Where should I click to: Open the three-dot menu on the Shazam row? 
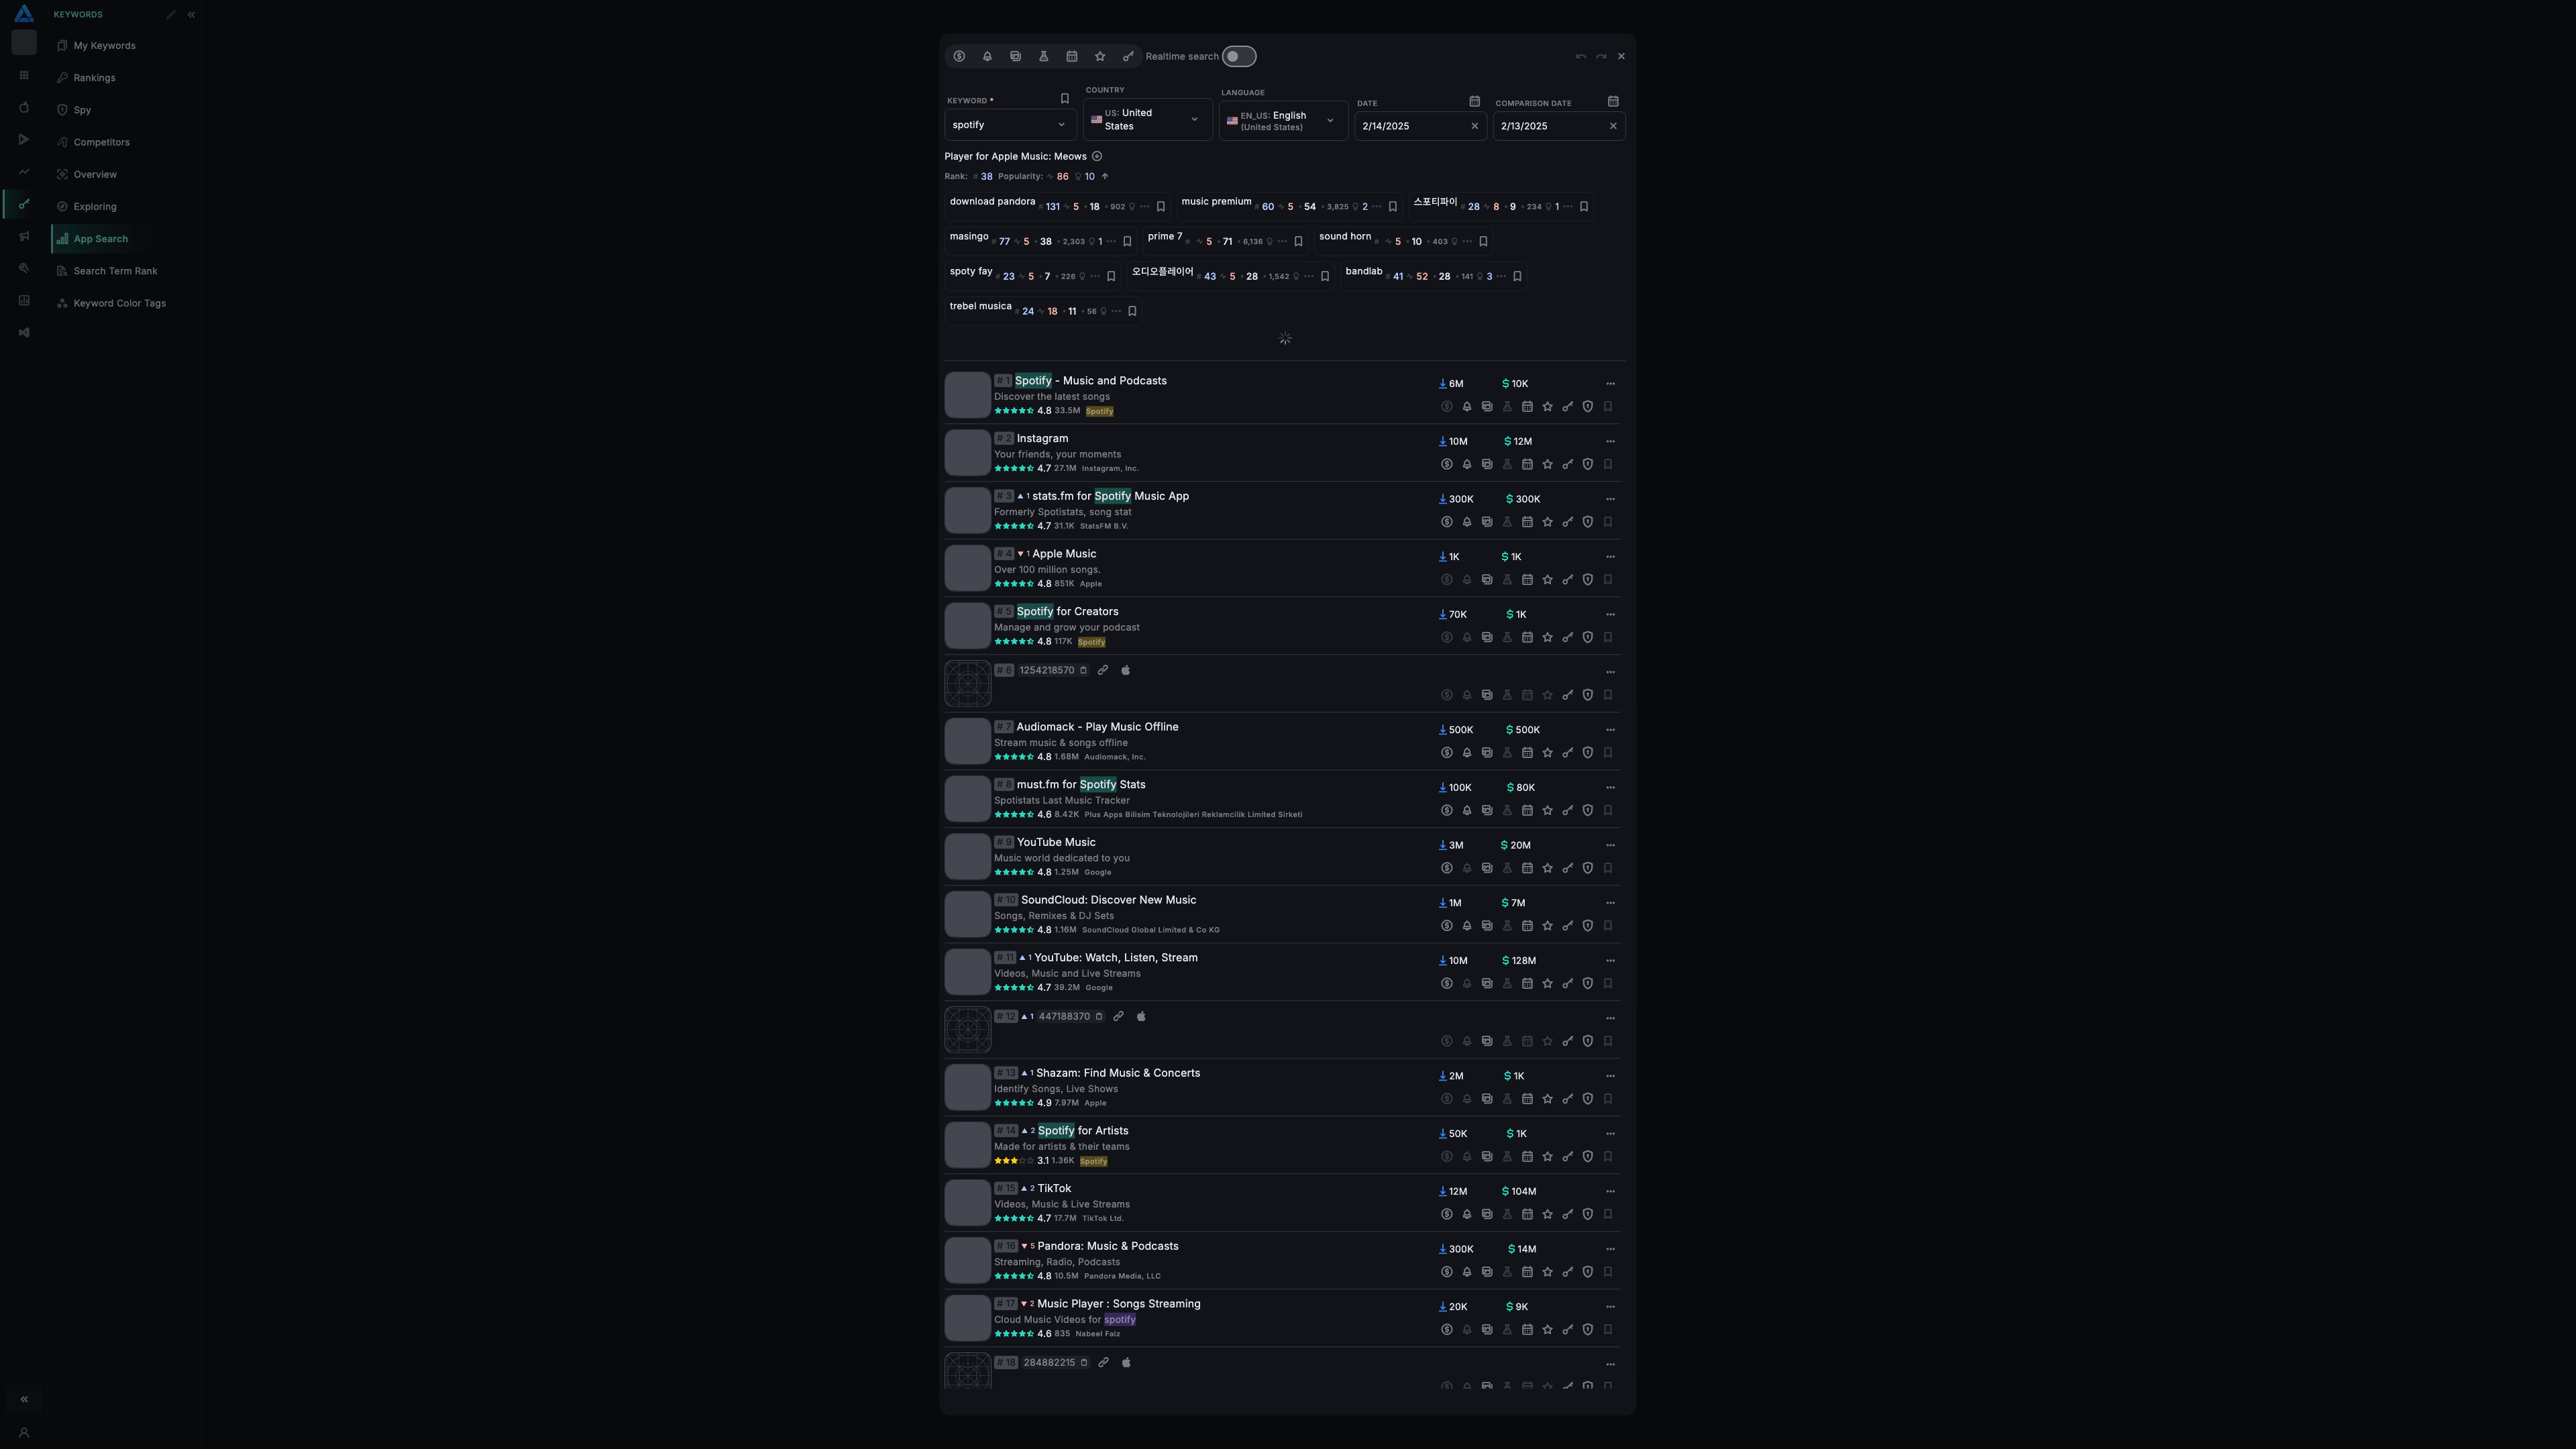point(1610,1076)
